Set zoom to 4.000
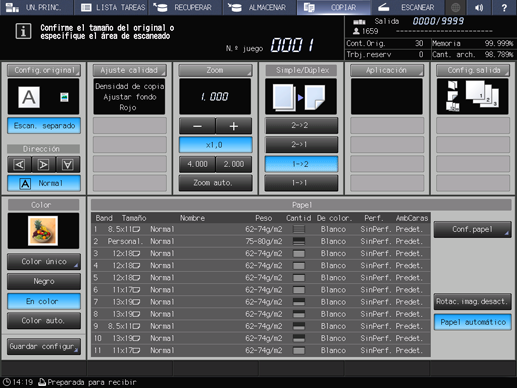The height and width of the screenshot is (388, 517). [197, 164]
